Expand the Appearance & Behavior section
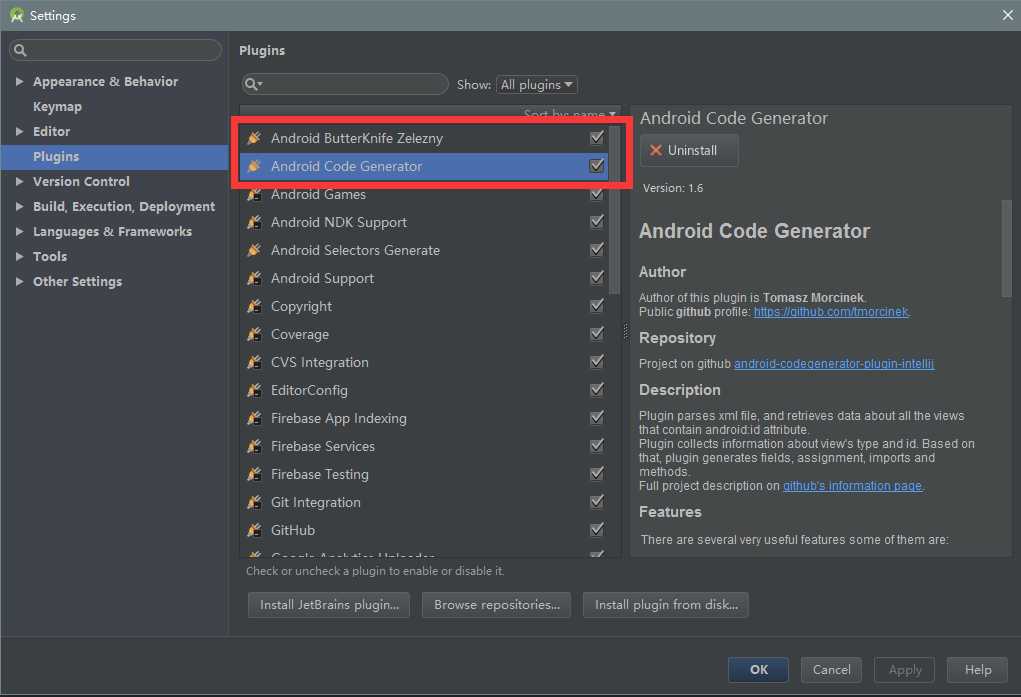The height and width of the screenshot is (697, 1021). pos(19,81)
